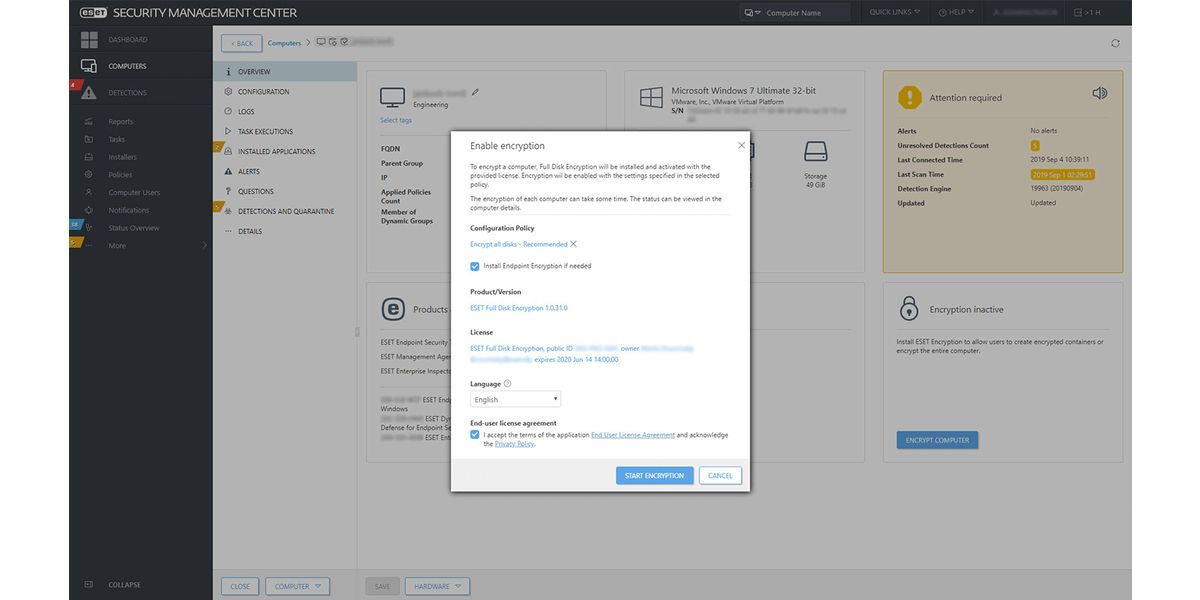Open the Computer dropdown button at bottom
The width and height of the screenshot is (1200, 600).
[298, 587]
